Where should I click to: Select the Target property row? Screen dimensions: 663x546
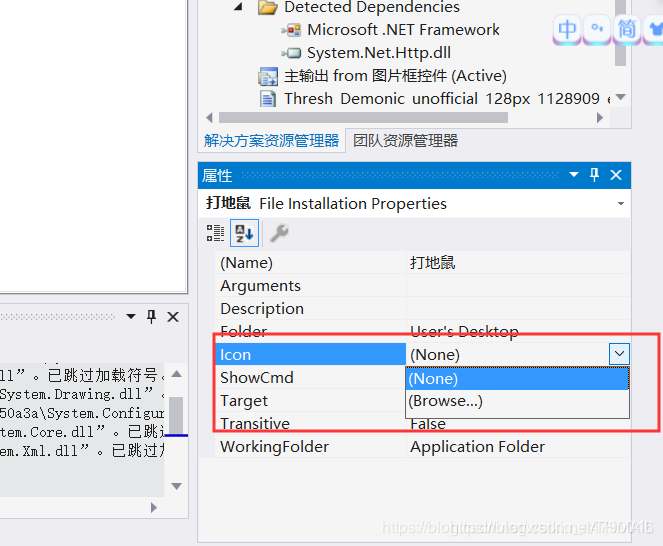(311, 400)
